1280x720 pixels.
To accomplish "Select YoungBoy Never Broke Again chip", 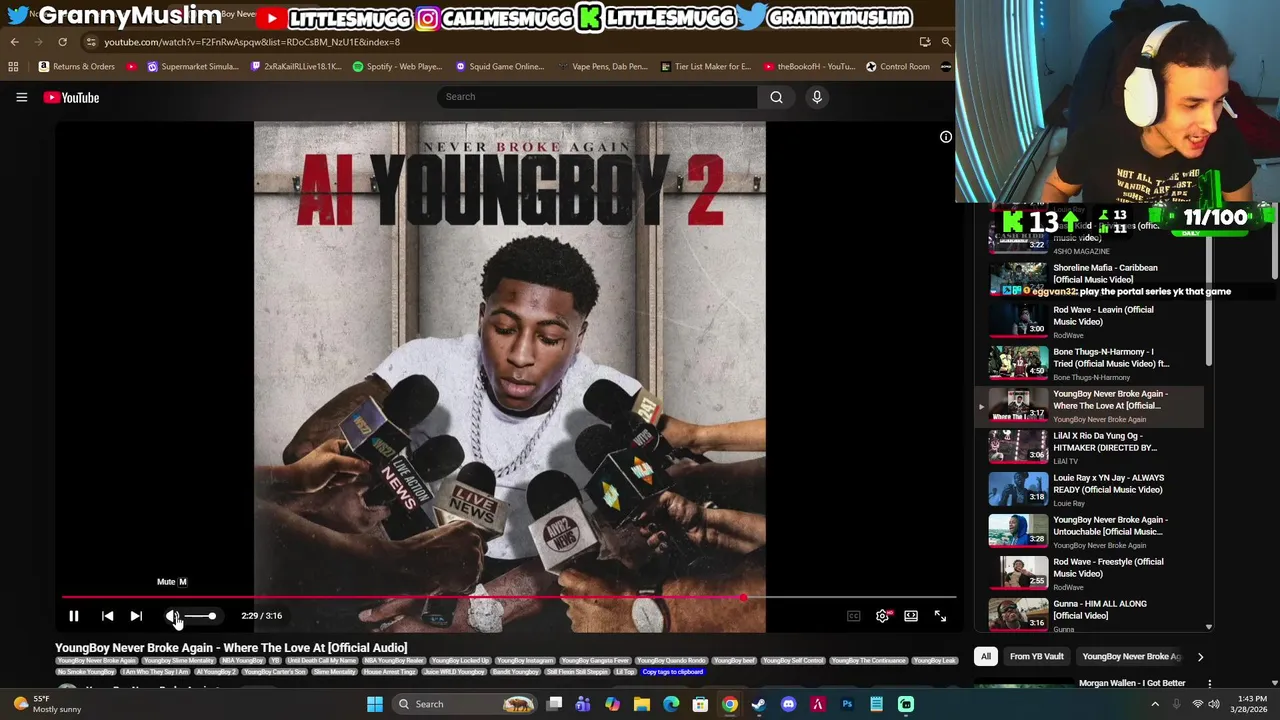I will 1131,657.
